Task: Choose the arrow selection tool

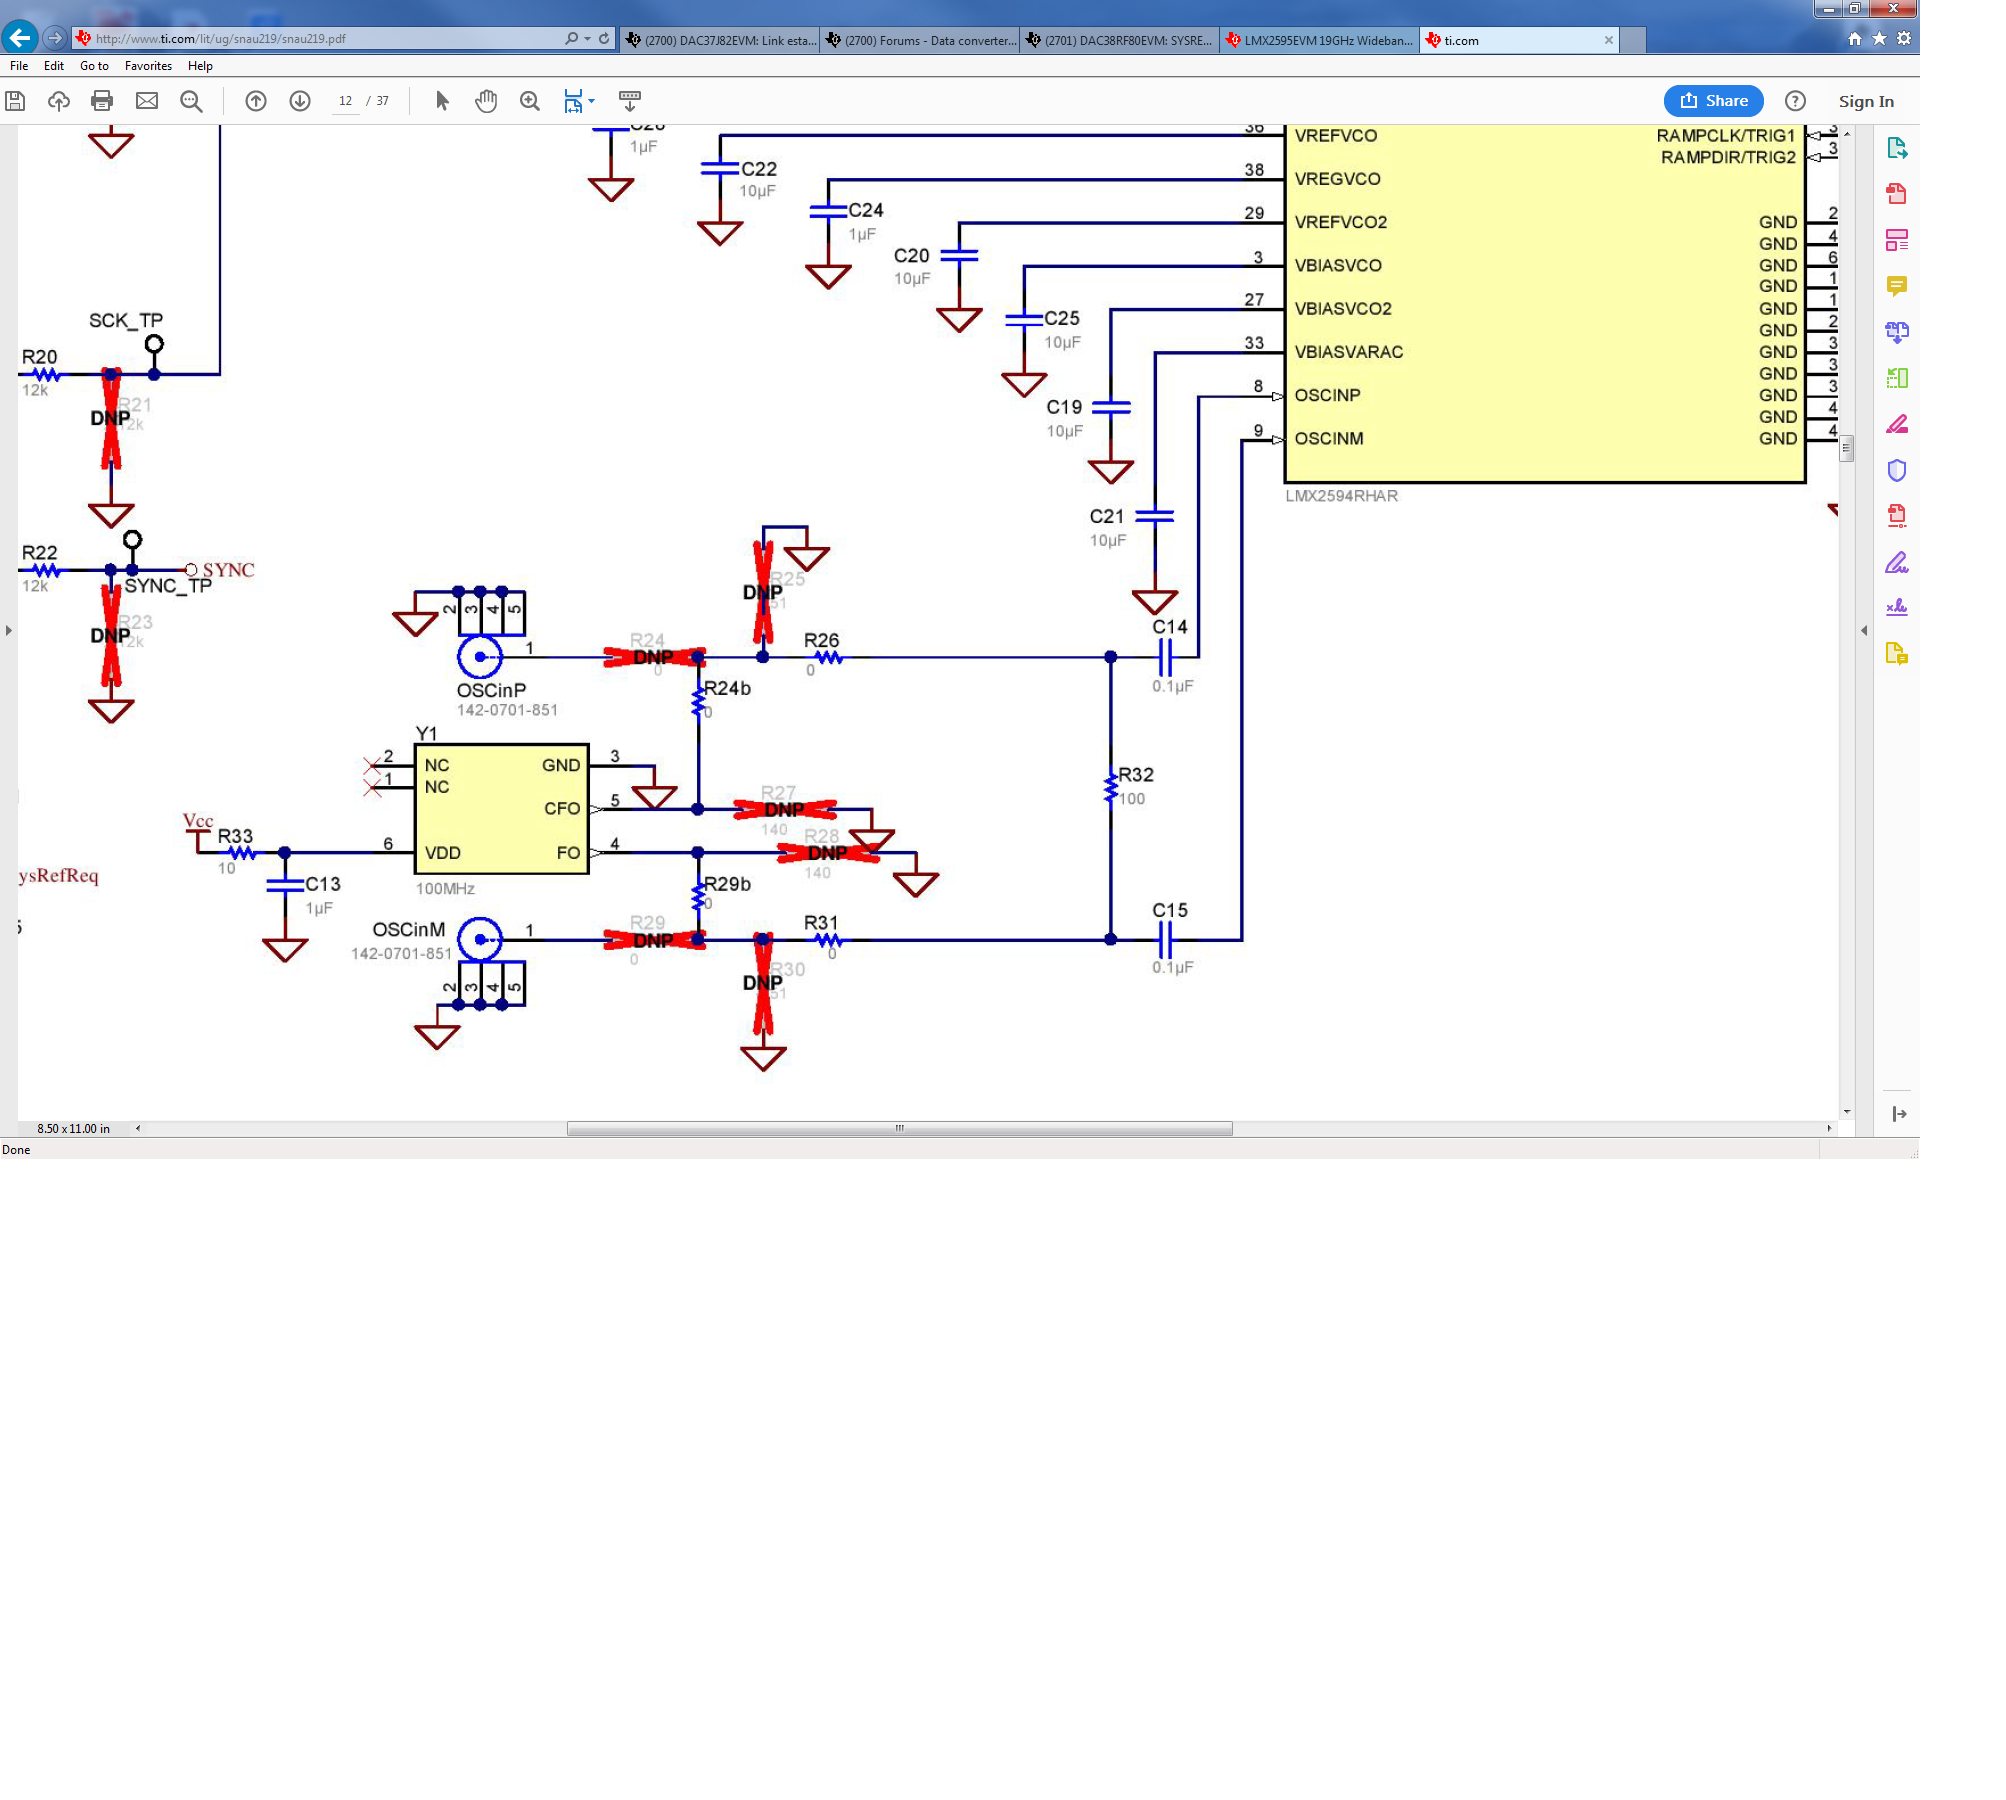Action: (x=443, y=101)
